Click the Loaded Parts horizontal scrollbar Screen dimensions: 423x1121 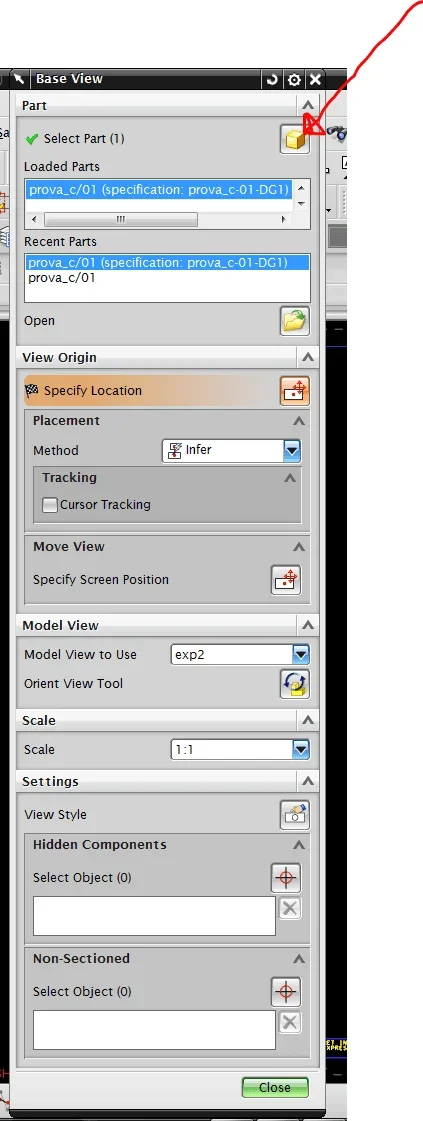pyautogui.click(x=160, y=219)
